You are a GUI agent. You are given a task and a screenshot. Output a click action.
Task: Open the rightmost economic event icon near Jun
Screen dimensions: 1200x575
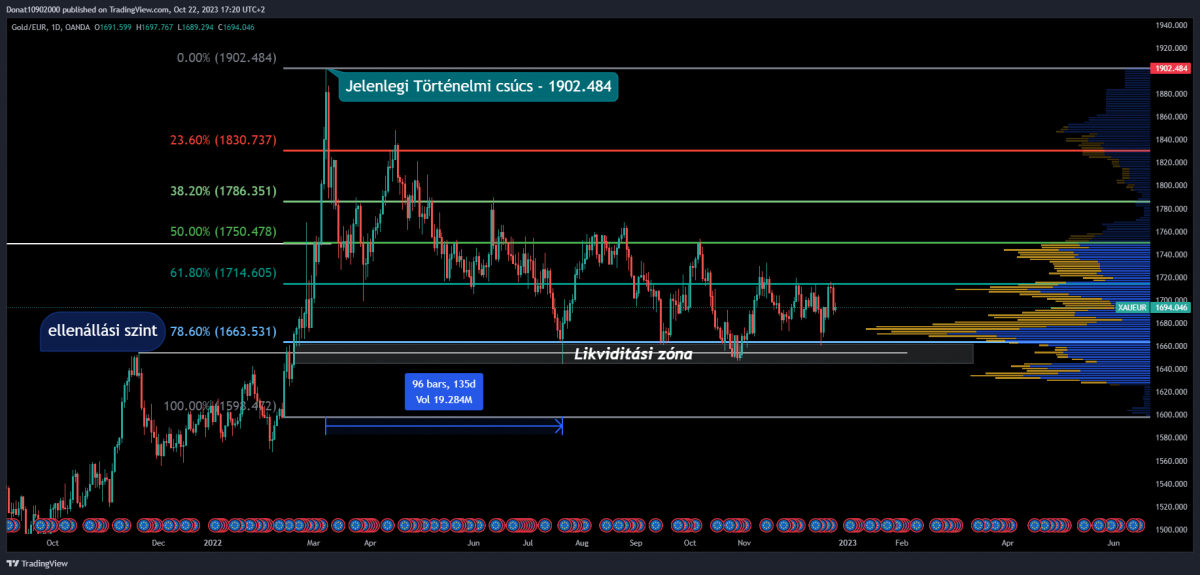(1136, 525)
